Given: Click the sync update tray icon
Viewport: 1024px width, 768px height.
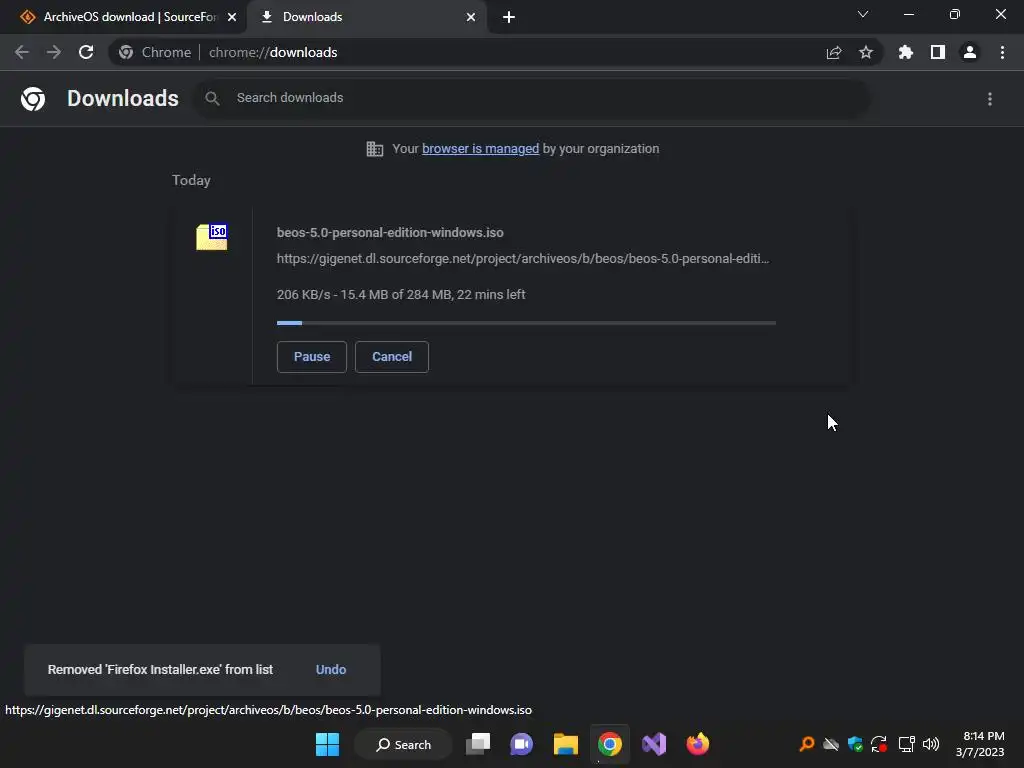Looking at the screenshot, I should (880, 744).
